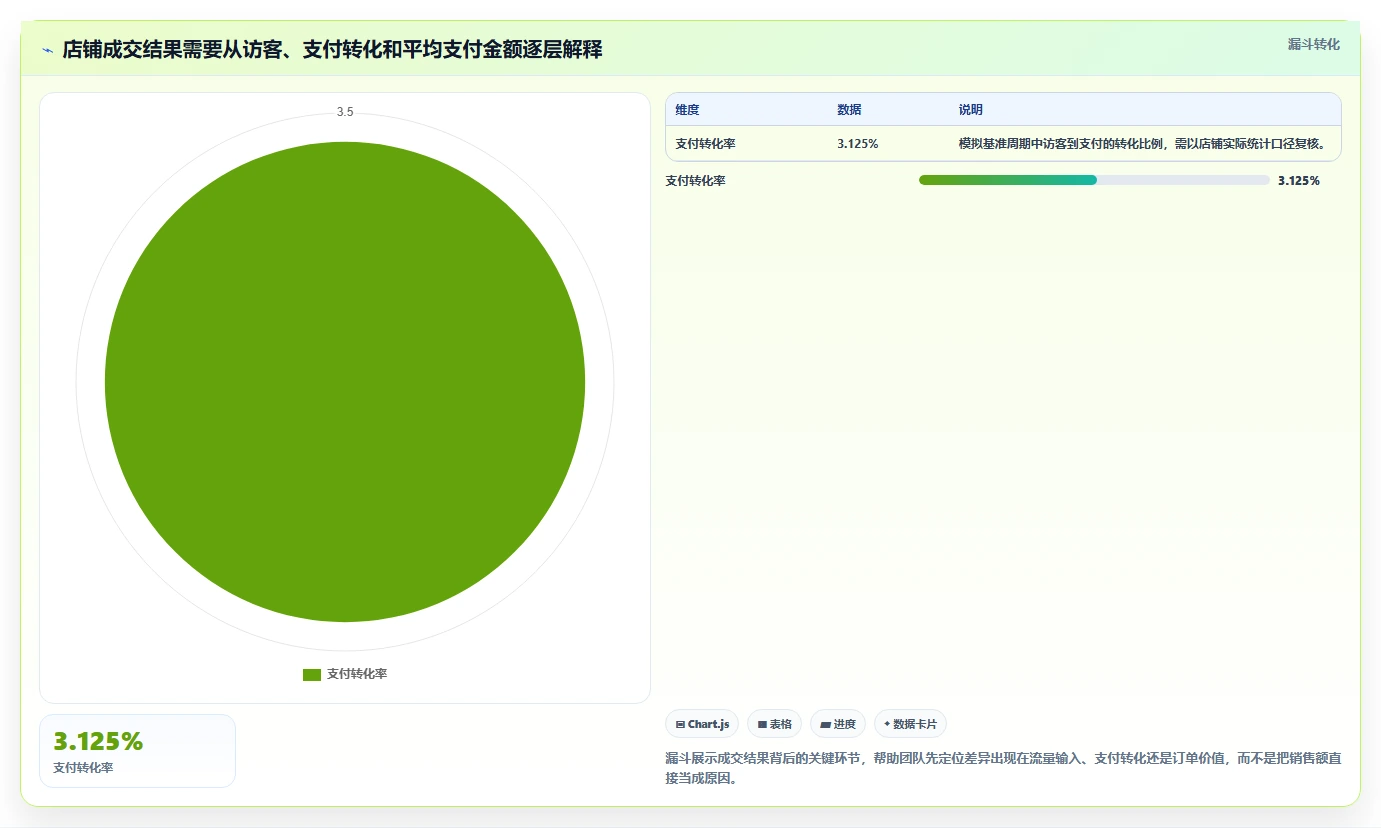Viewport: 1381px width, 828px height.
Task: Click the 3.125% value right of the progress bar
Action: (1299, 181)
